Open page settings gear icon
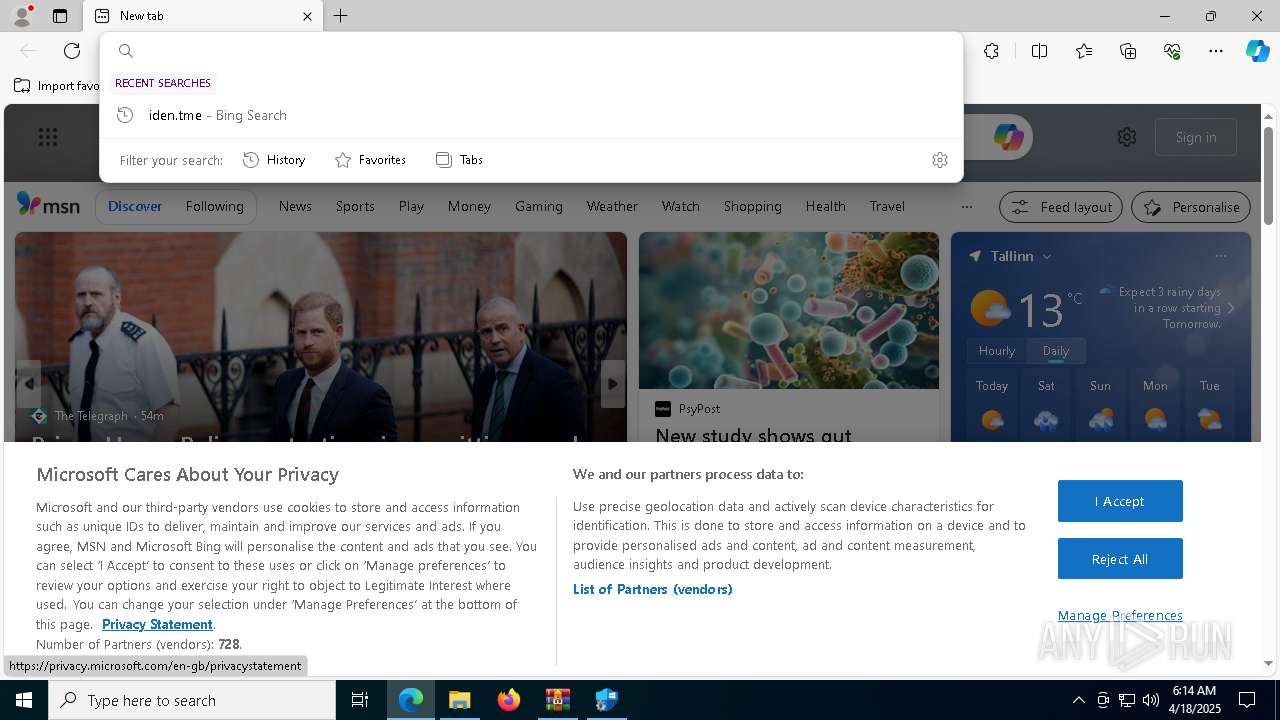 click(1127, 137)
